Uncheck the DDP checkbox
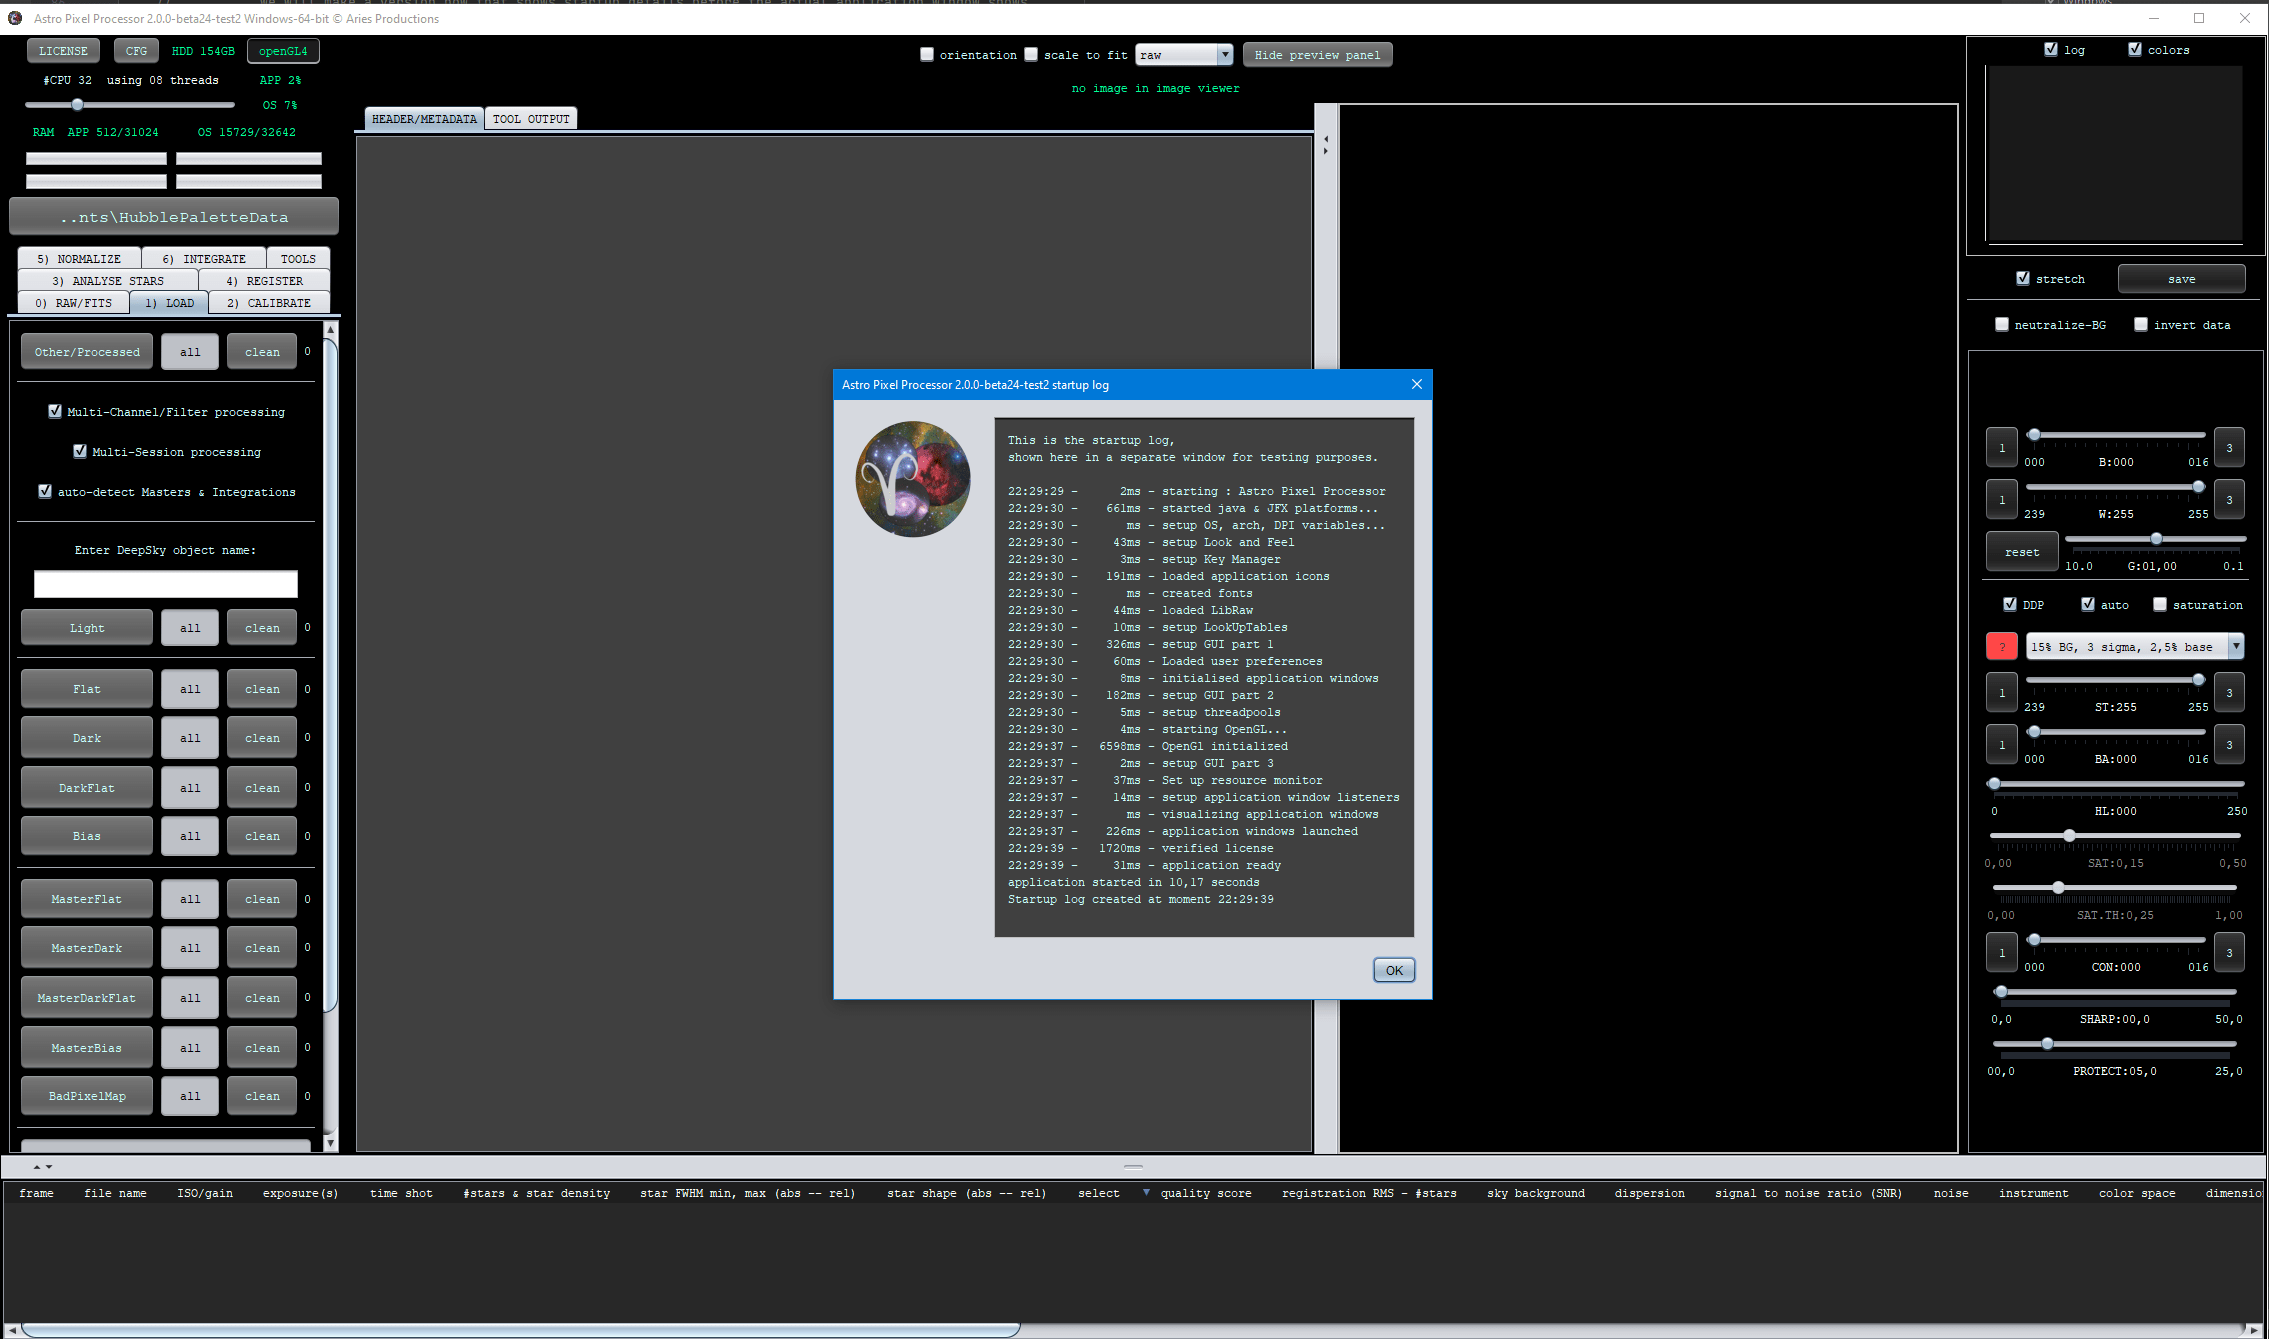This screenshot has height=1339, width=2269. click(2010, 604)
